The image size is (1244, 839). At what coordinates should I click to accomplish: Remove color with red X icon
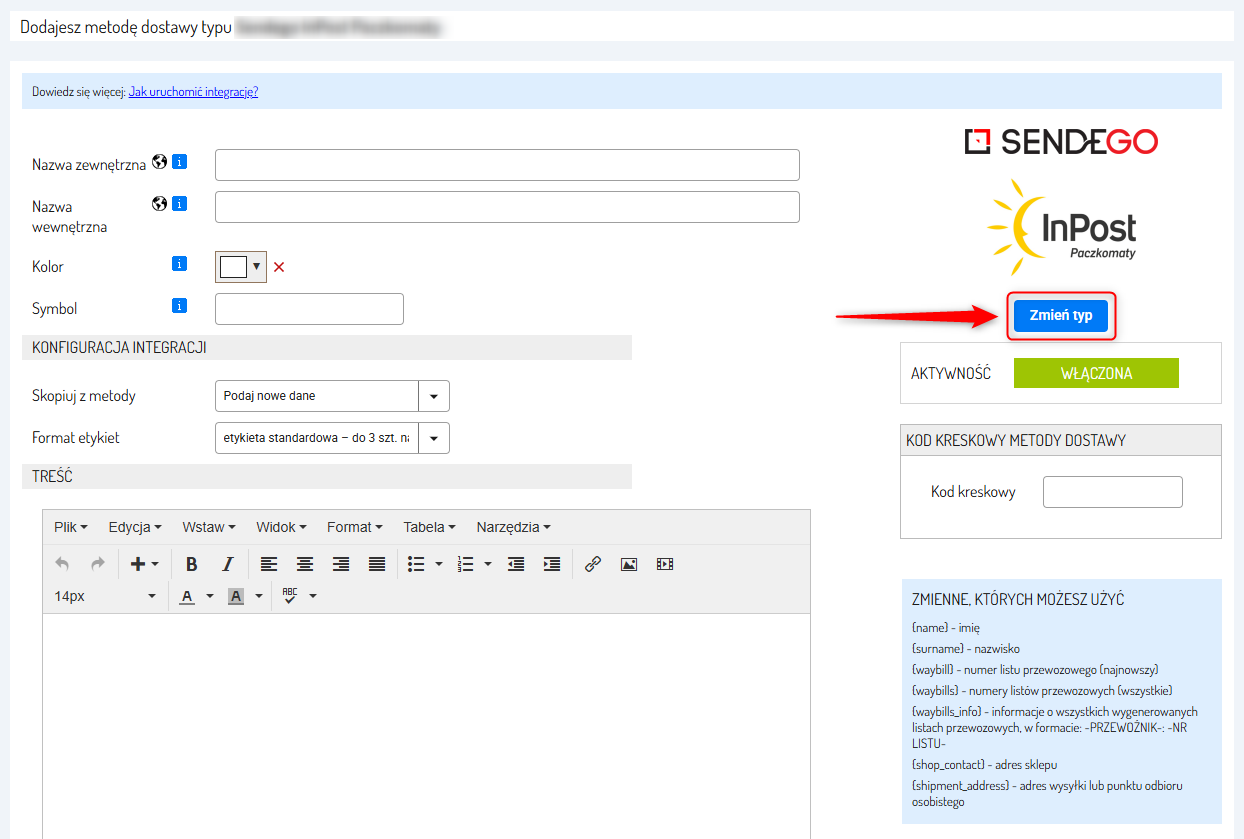(x=279, y=267)
